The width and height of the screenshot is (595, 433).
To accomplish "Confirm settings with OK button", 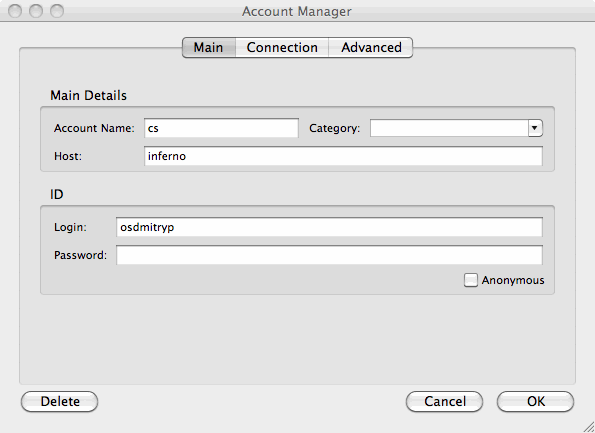I will [x=535, y=402].
